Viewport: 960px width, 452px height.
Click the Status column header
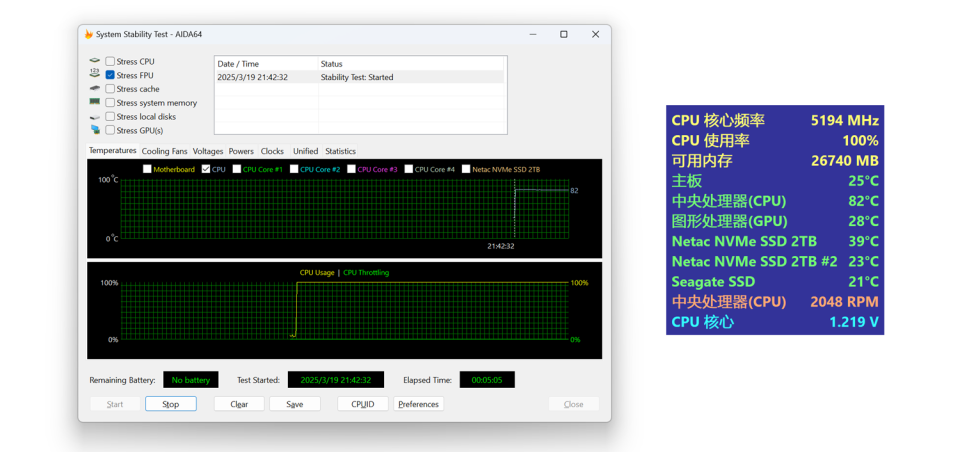point(411,64)
